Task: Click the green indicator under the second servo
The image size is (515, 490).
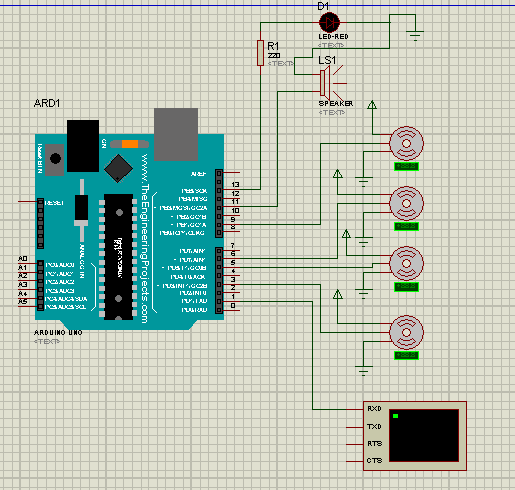Action: coord(406,227)
